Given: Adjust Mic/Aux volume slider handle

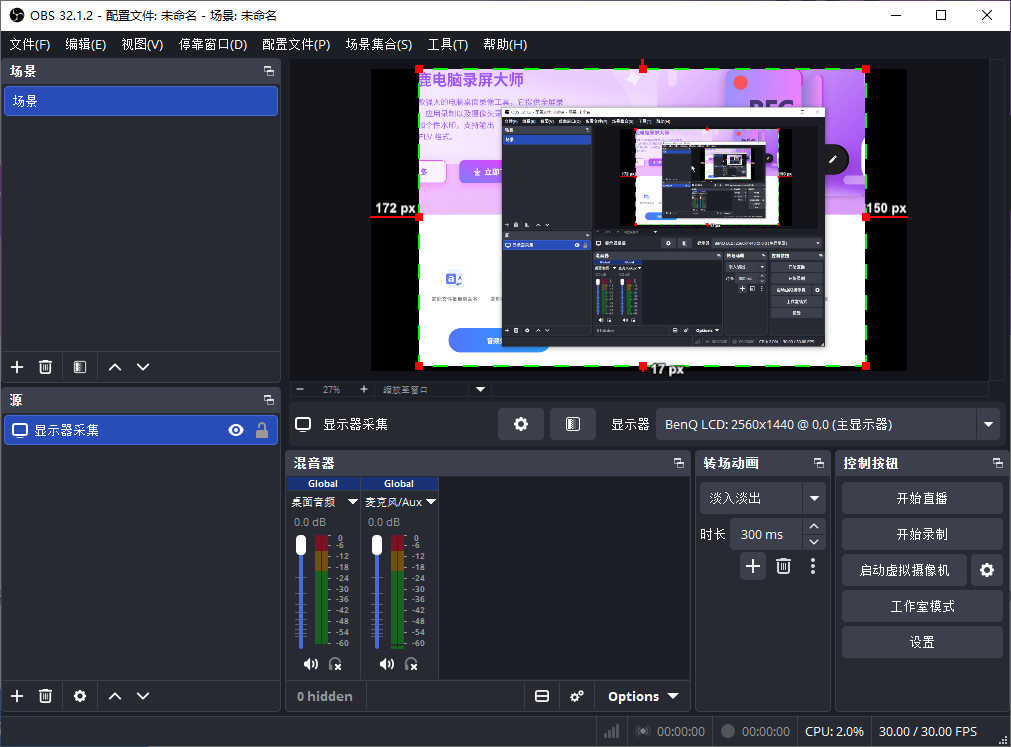Looking at the screenshot, I should [377, 545].
